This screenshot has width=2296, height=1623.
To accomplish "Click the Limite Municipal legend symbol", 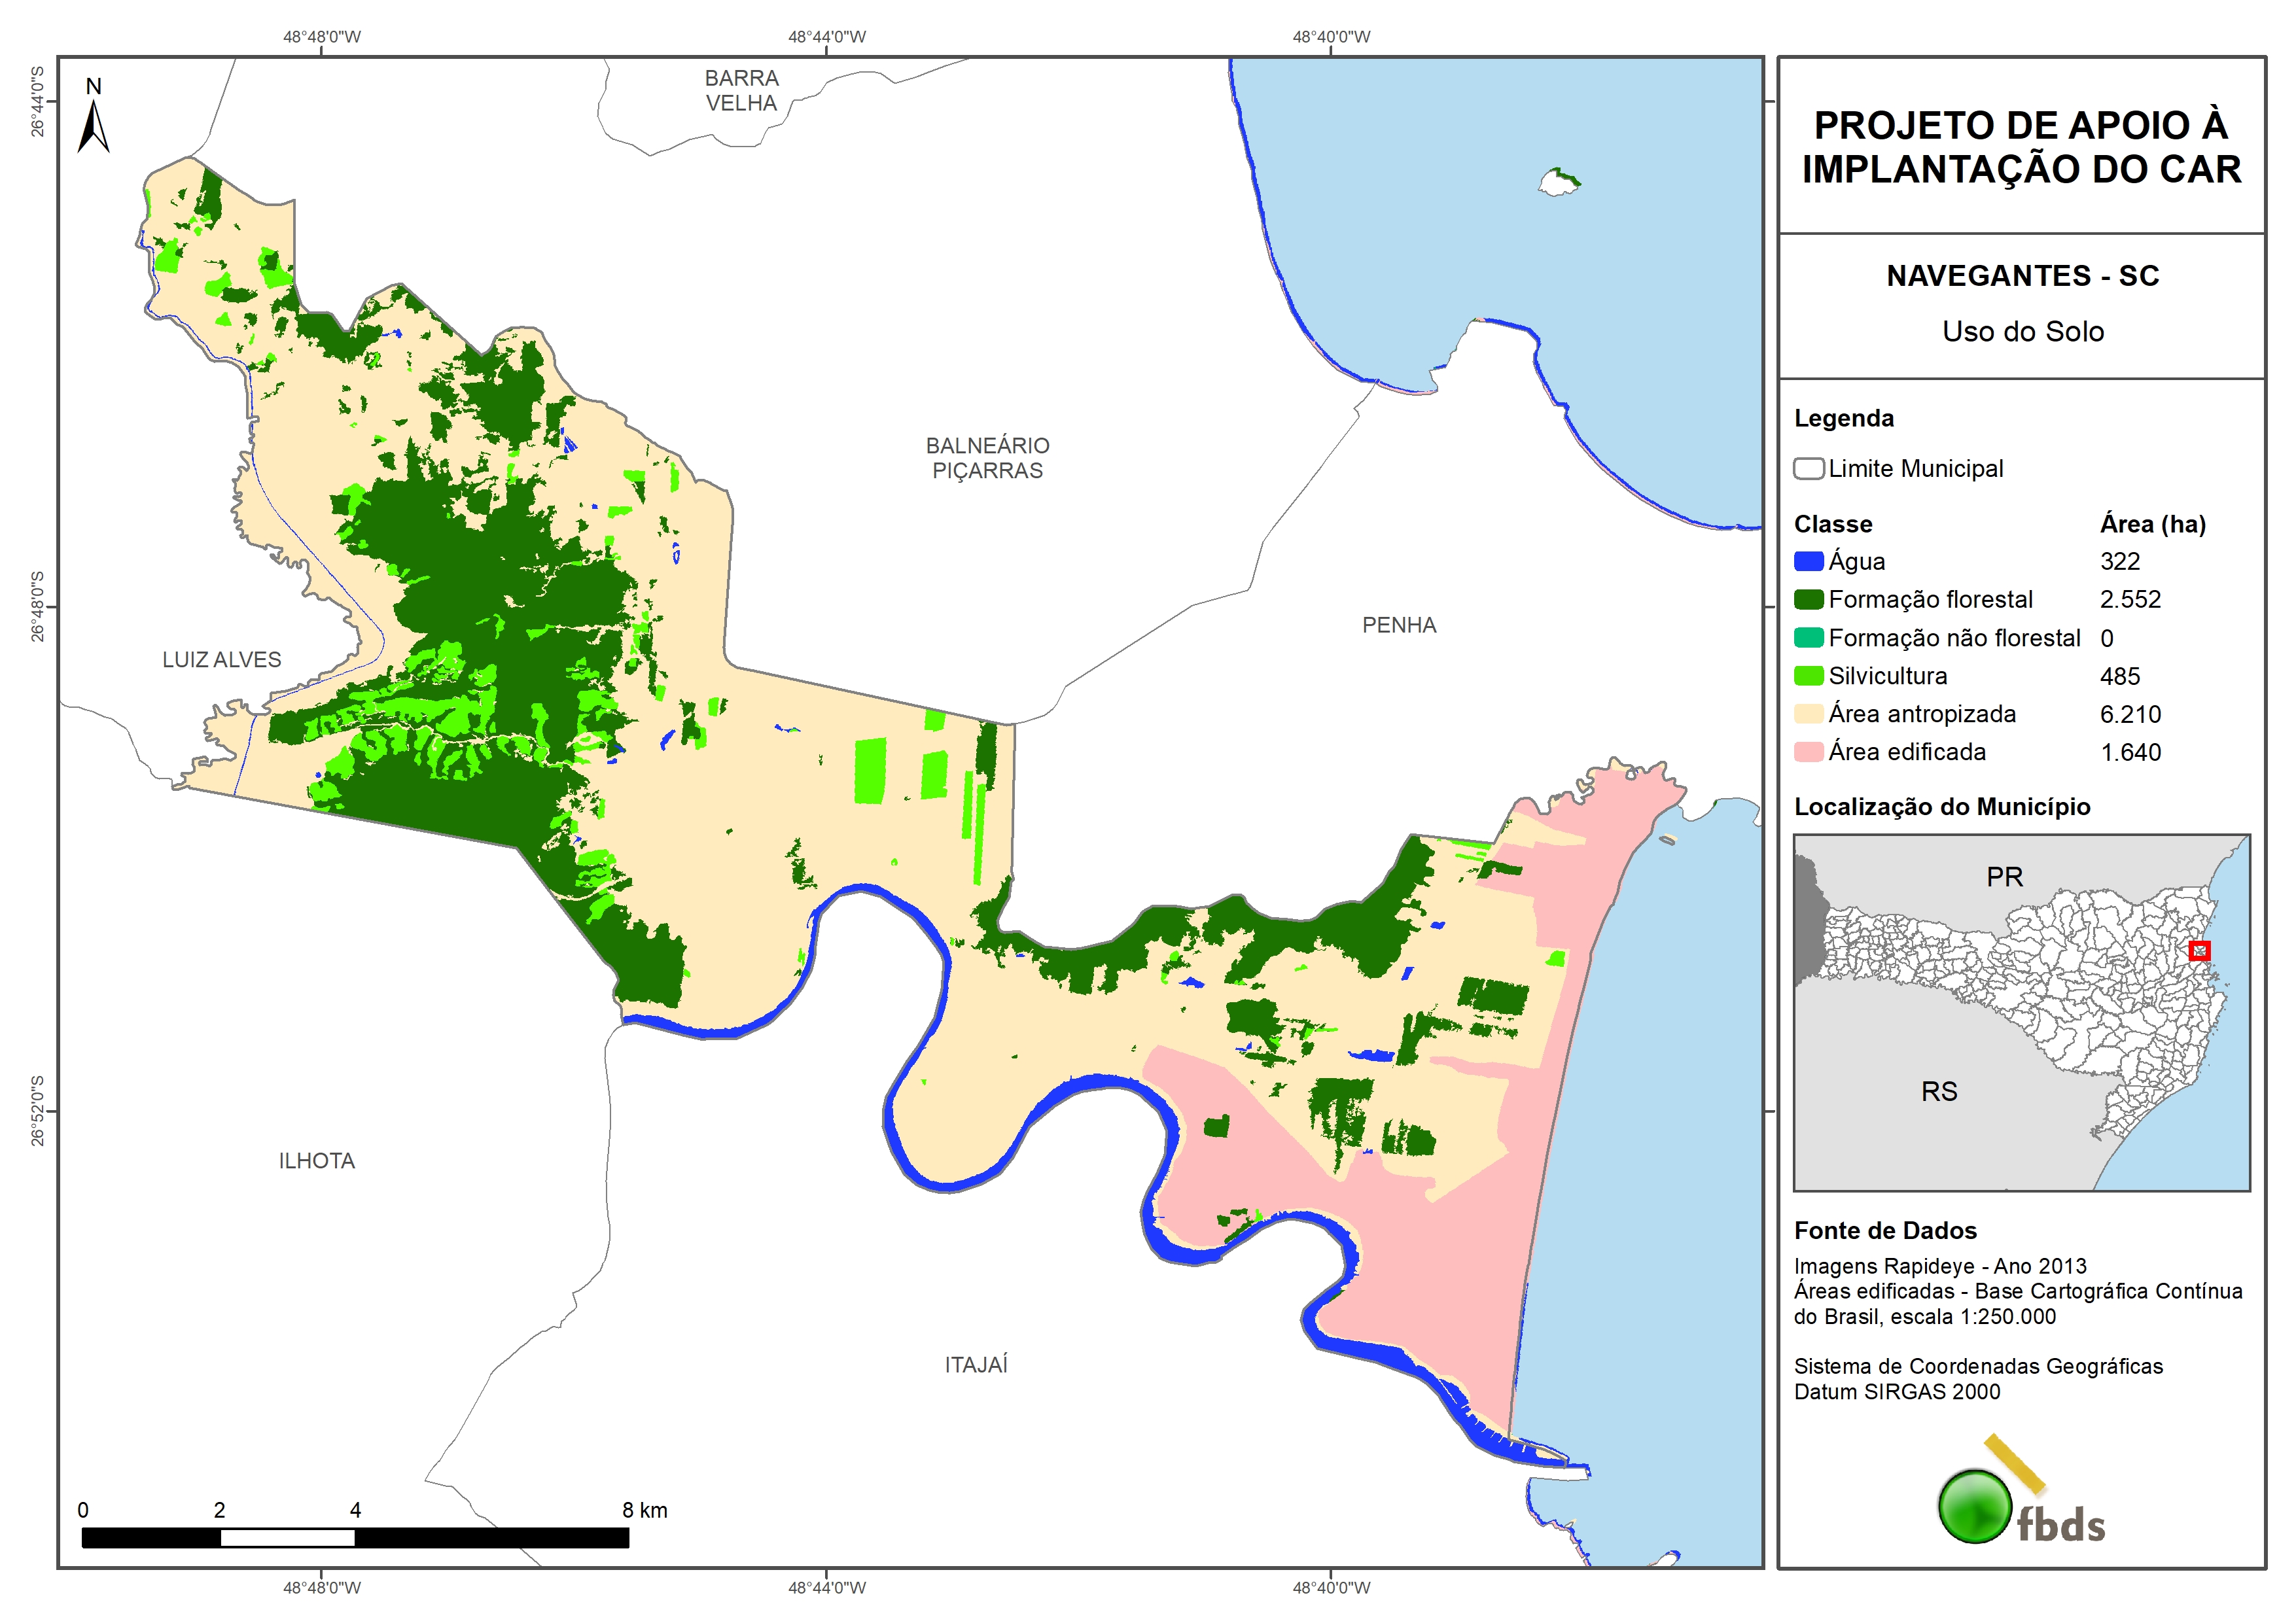I will (1808, 469).
